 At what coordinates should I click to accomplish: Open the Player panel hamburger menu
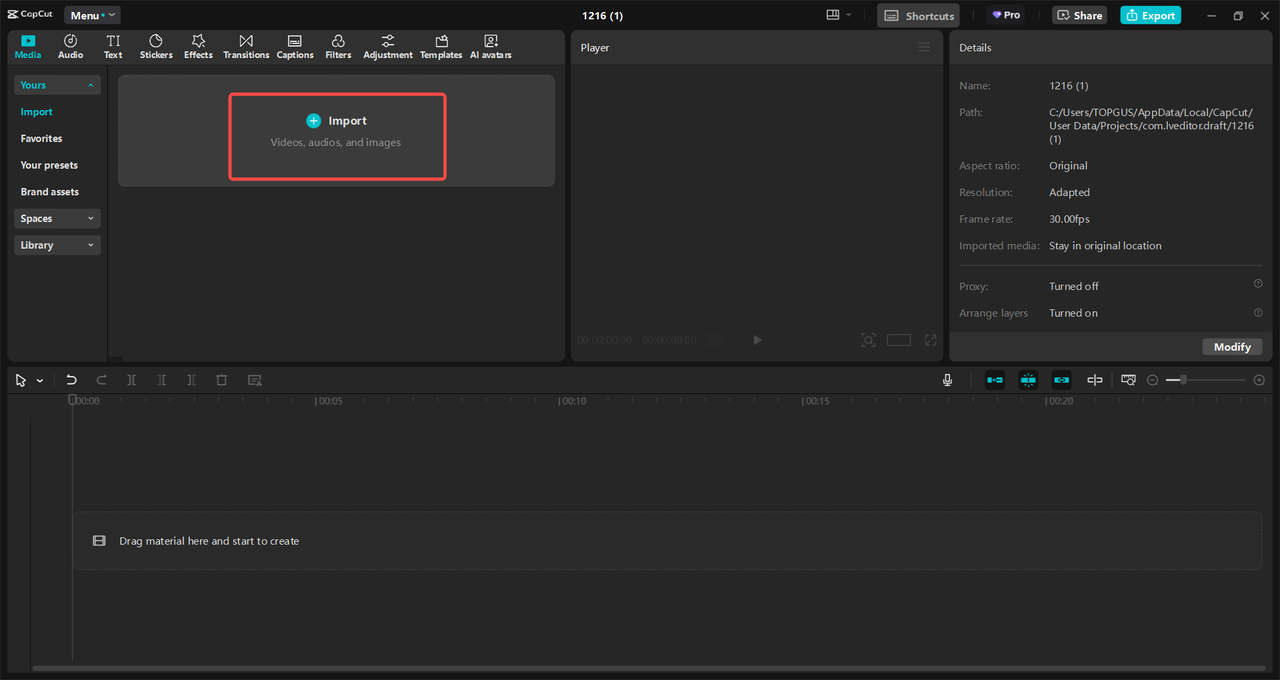(924, 47)
